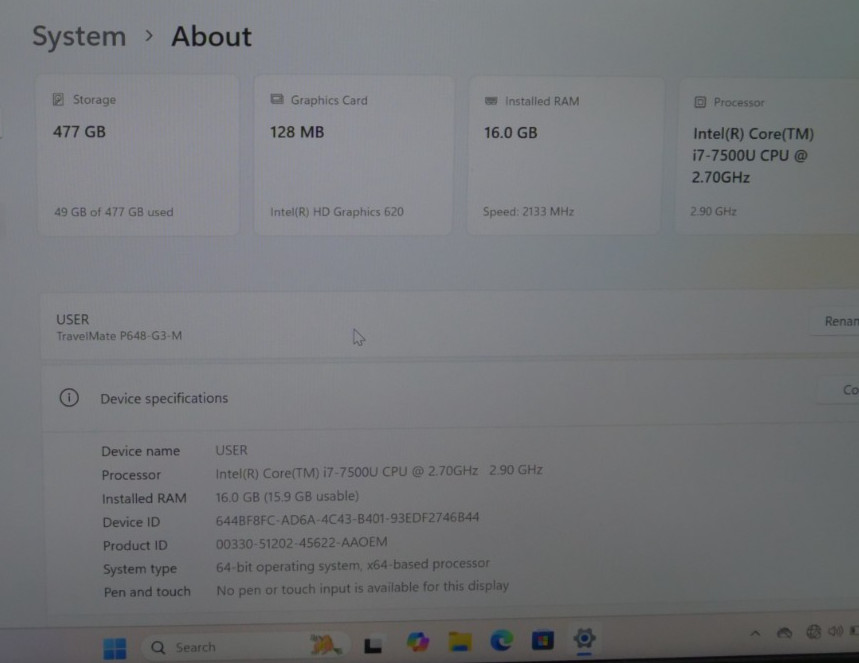
Task: Select the Product ID value 00330-51202-45622-AAOEM
Action: 301,543
